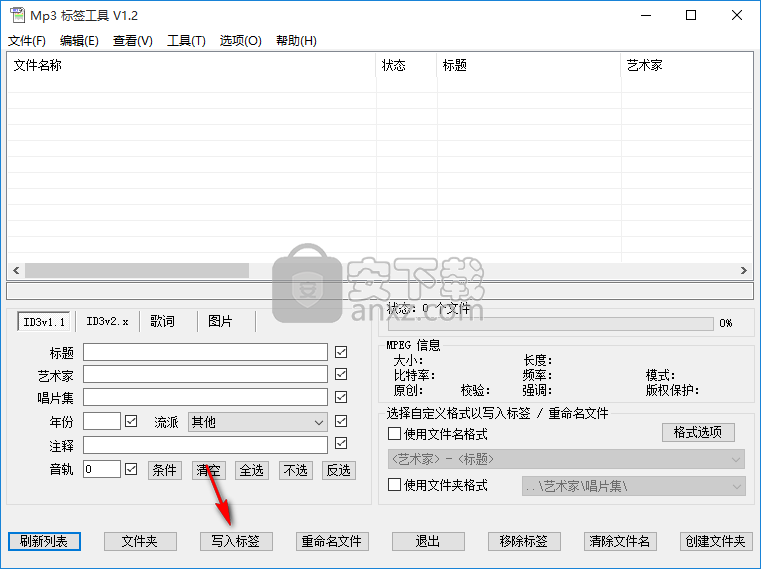The image size is (761, 569).
Task: Switch to the ID3v1.1 tab
Action: click(44, 322)
